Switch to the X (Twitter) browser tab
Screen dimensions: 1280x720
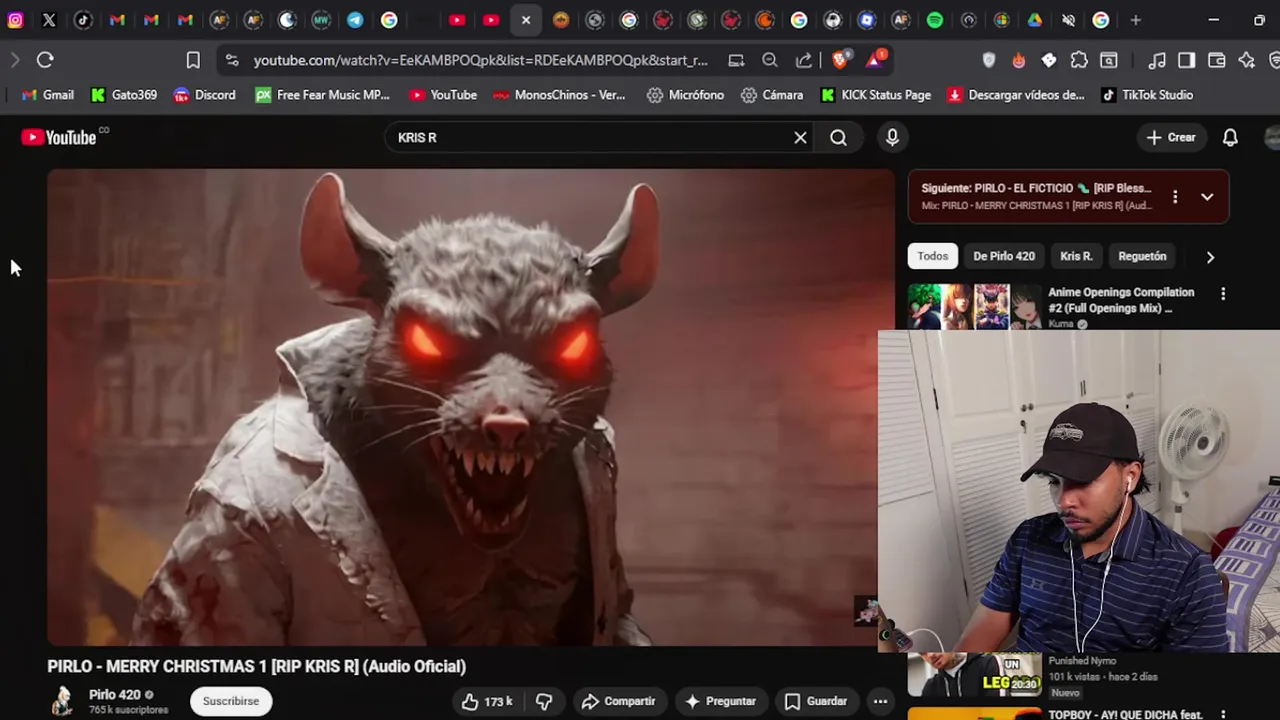tap(49, 20)
